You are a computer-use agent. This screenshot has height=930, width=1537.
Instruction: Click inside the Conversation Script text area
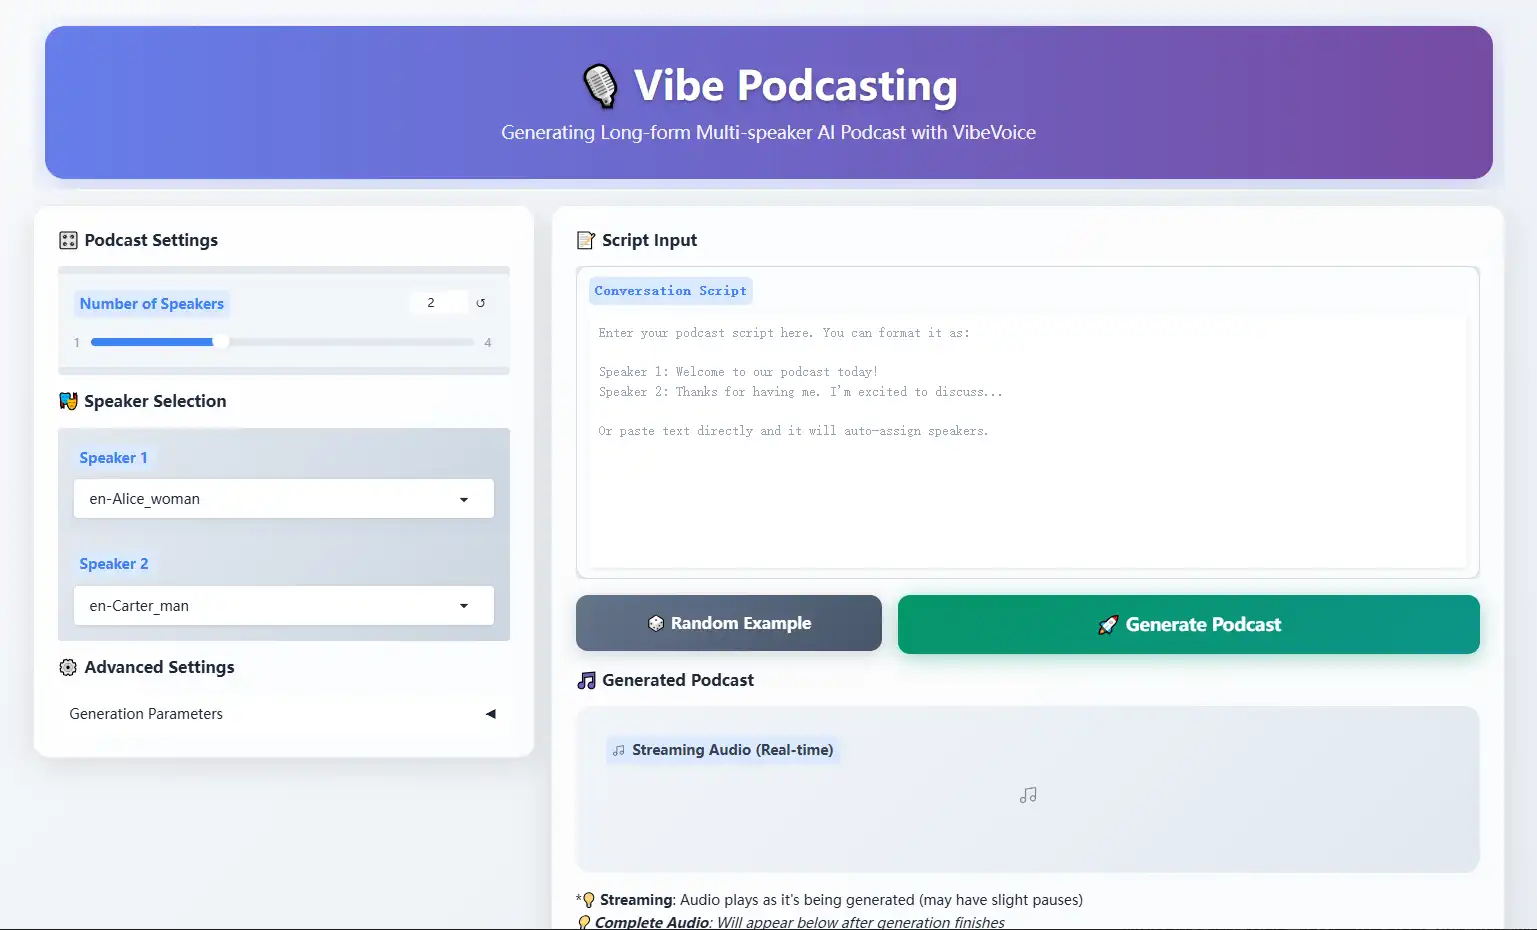click(x=1027, y=430)
